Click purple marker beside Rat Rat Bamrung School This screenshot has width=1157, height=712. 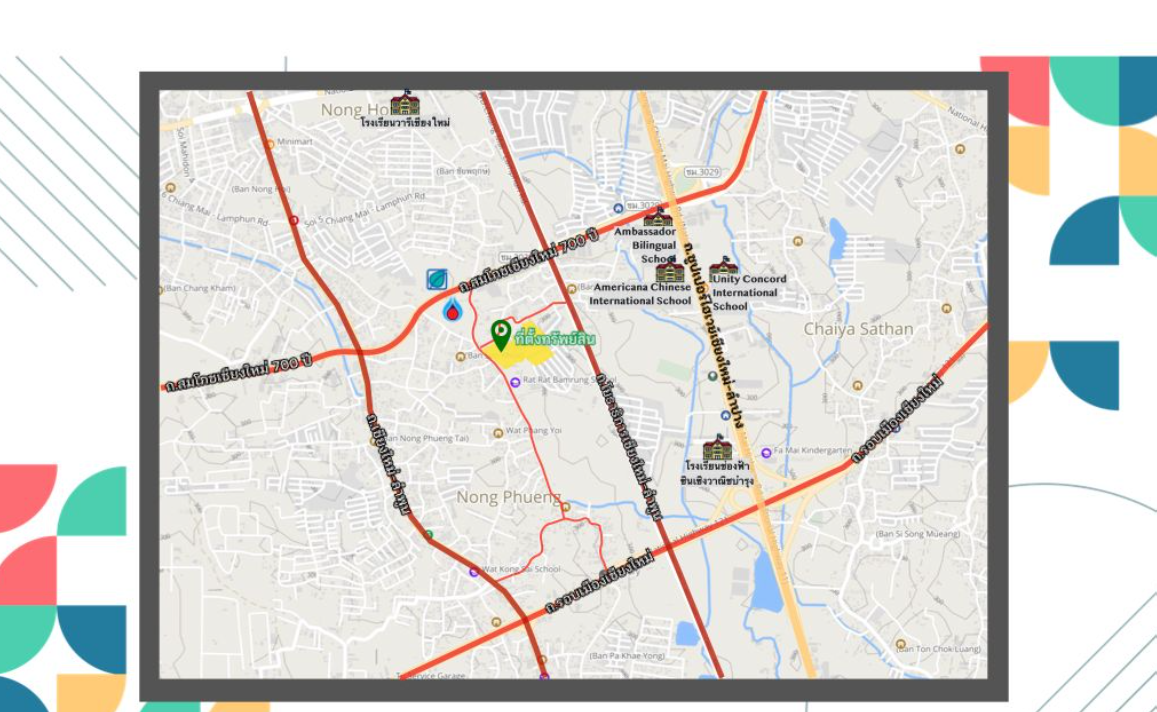pos(515,381)
